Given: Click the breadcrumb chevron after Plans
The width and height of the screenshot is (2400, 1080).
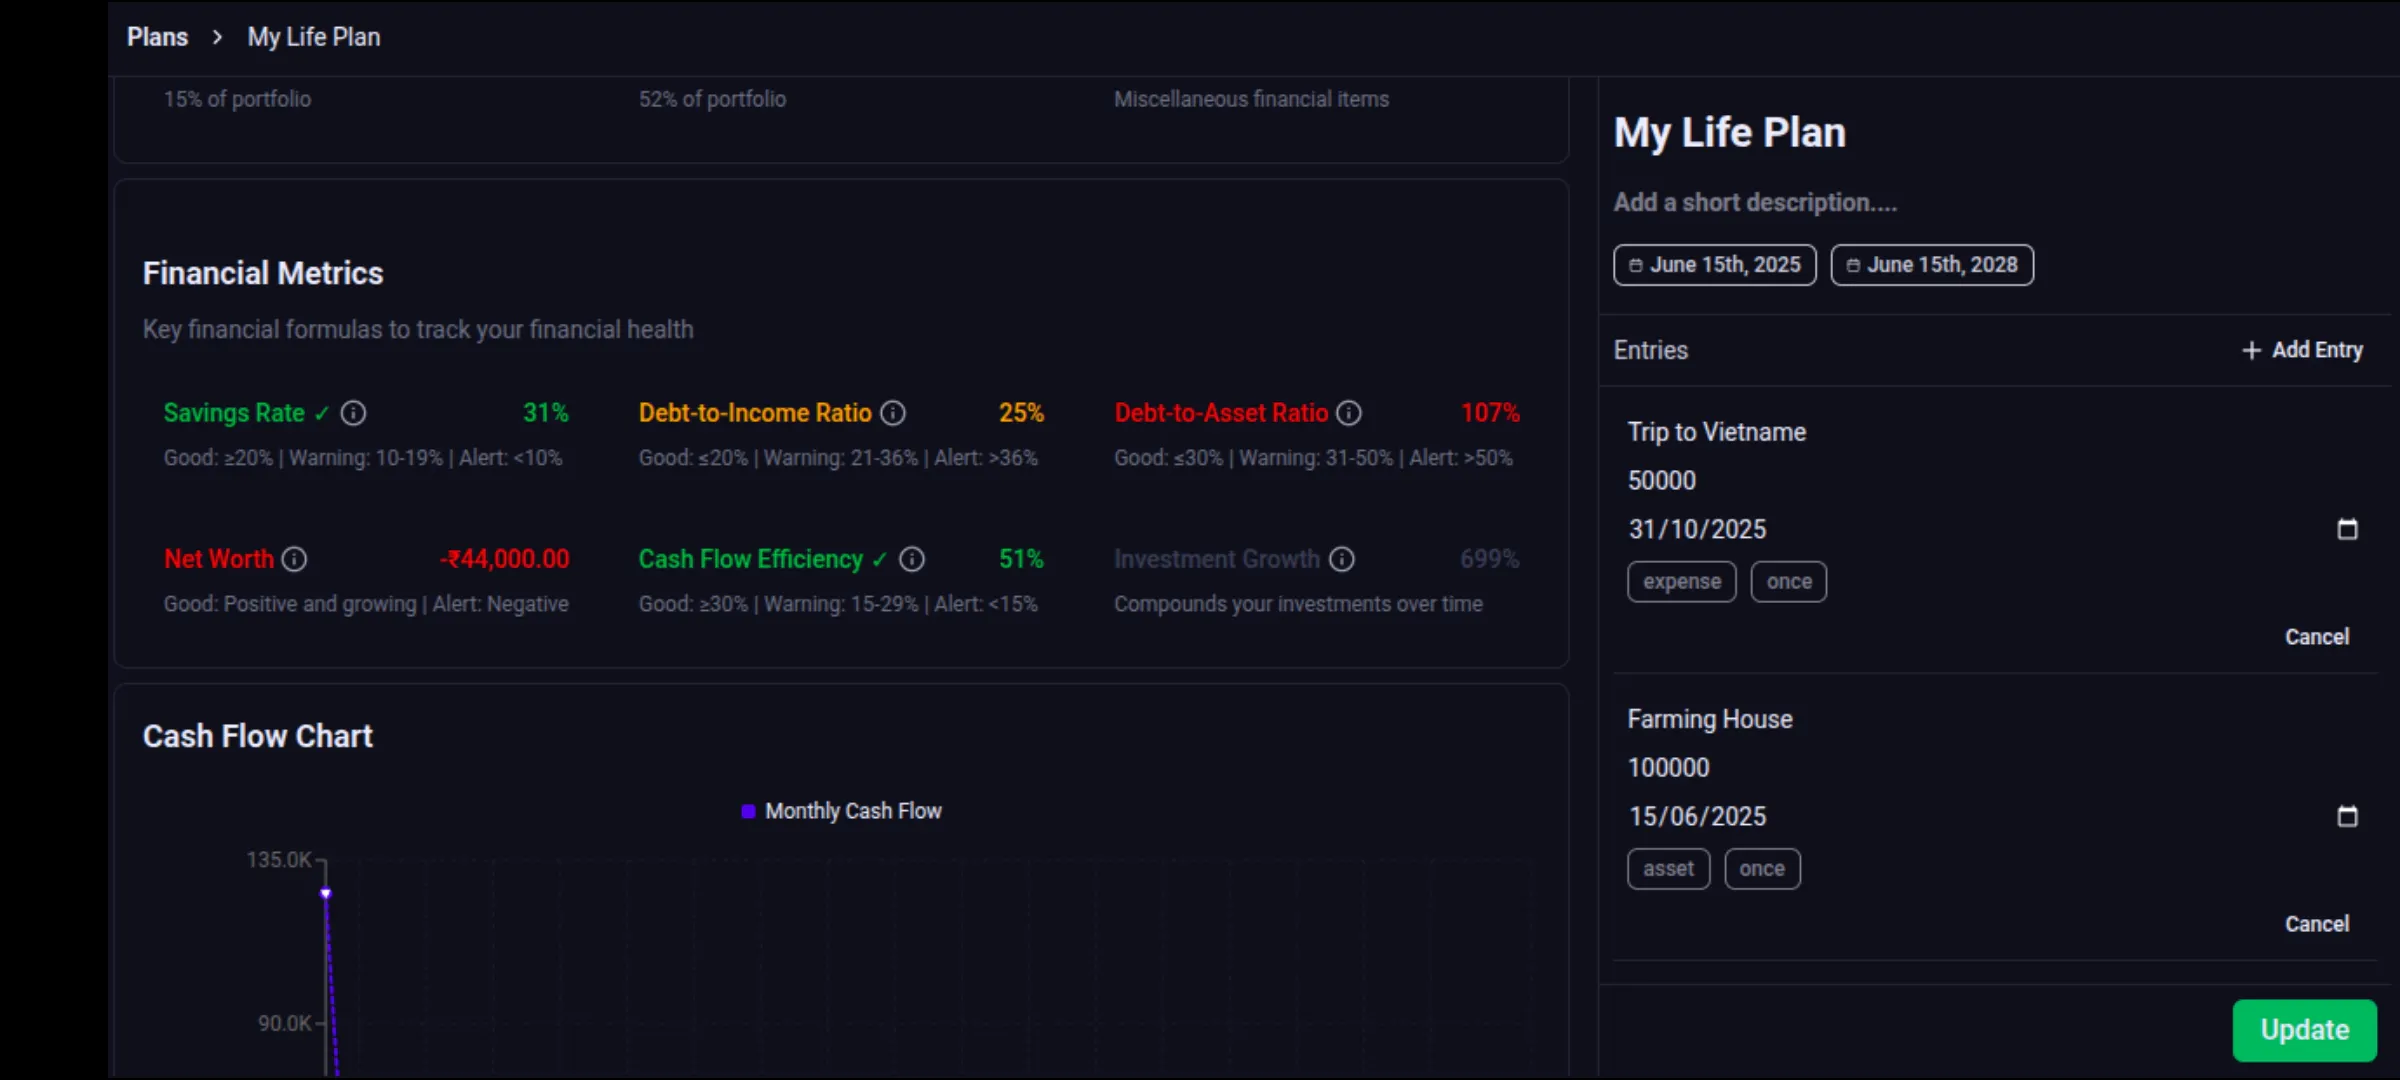Looking at the screenshot, I should pyautogui.click(x=217, y=37).
